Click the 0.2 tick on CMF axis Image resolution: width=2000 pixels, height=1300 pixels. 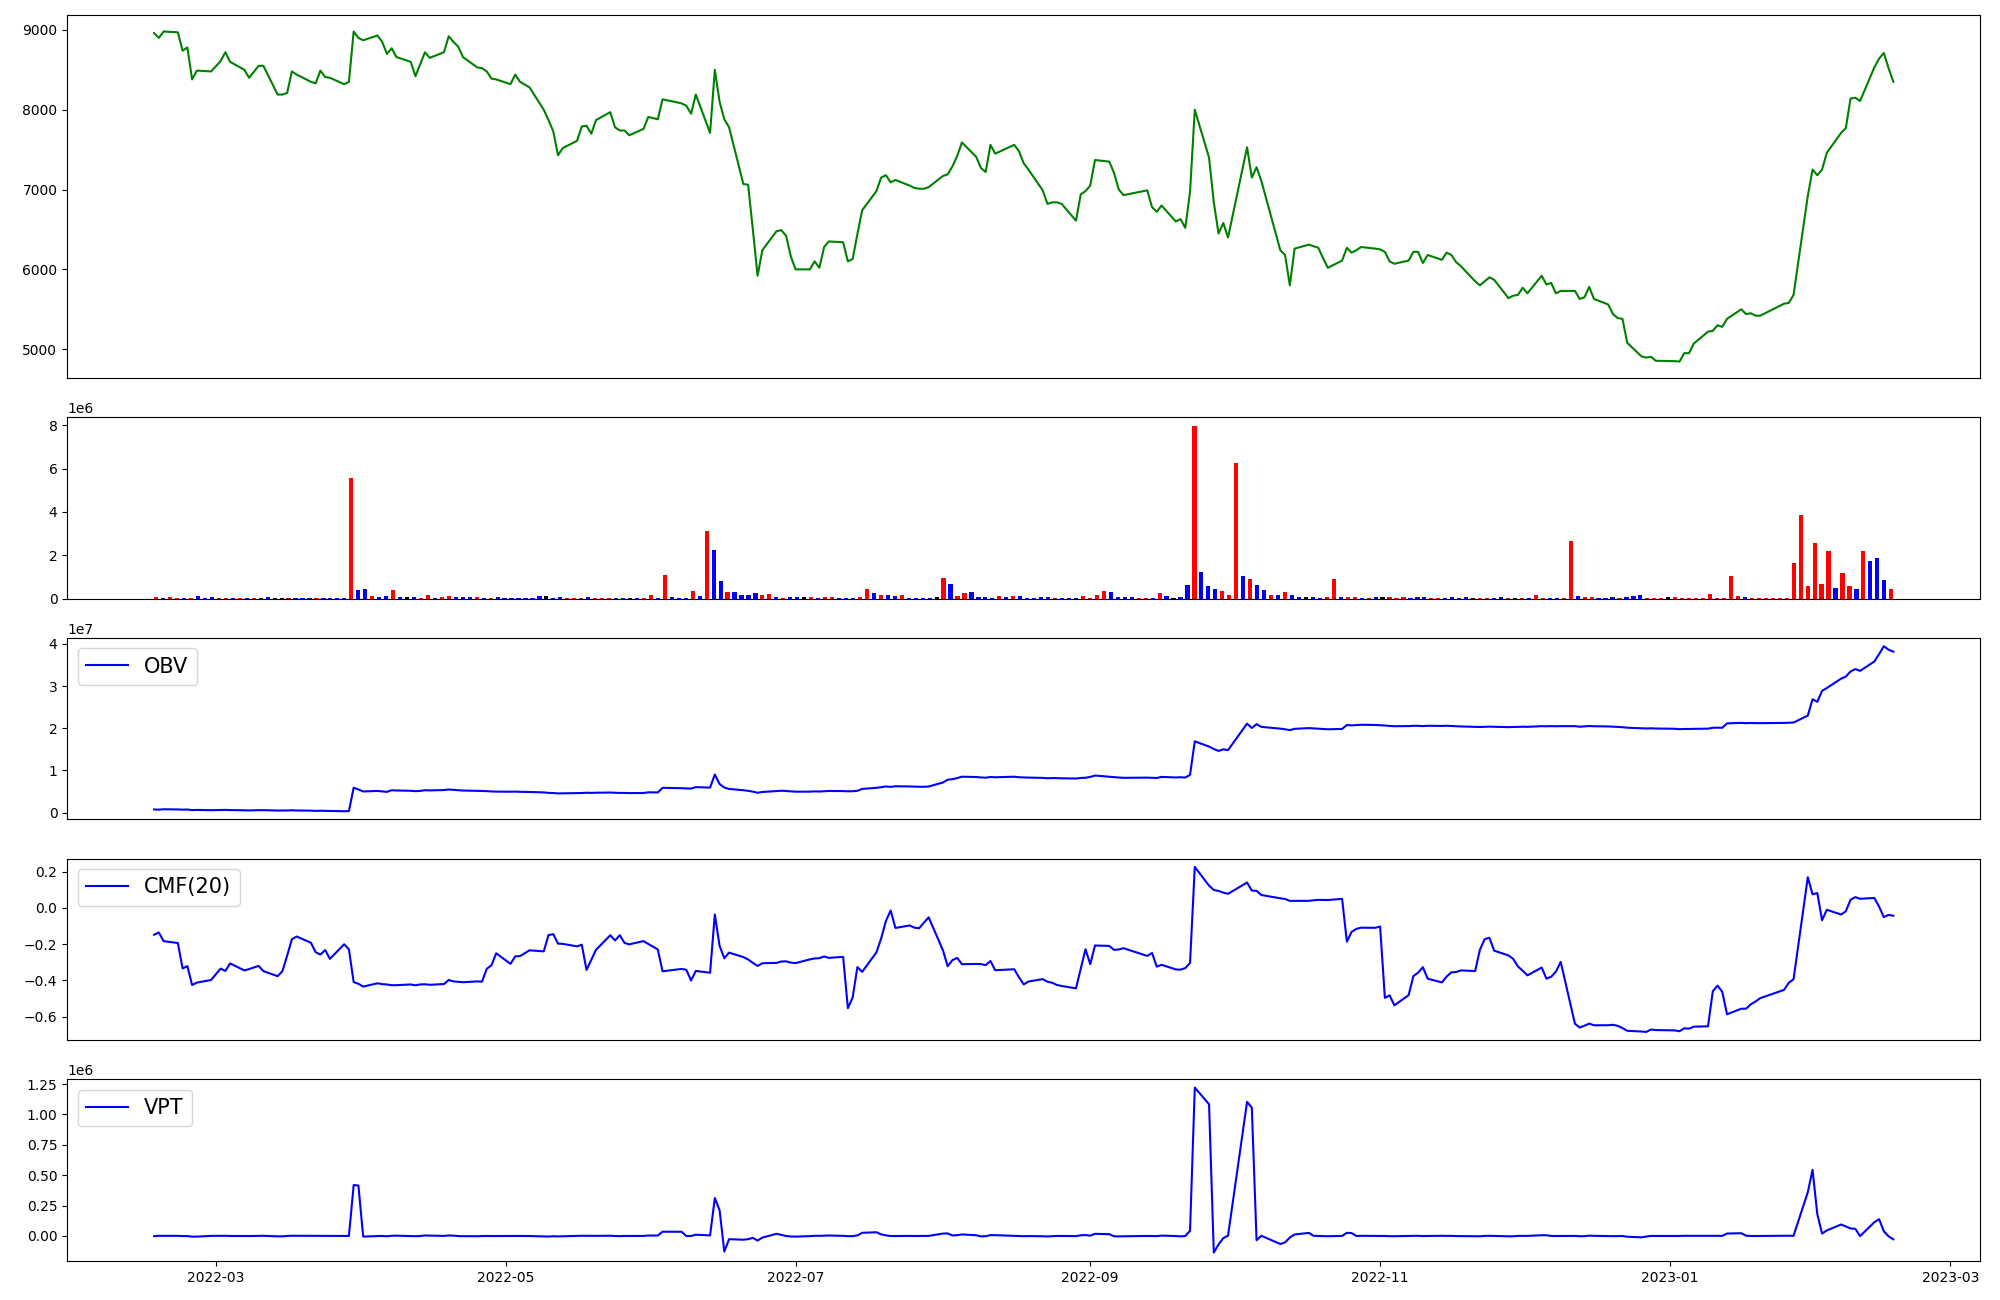(x=46, y=872)
